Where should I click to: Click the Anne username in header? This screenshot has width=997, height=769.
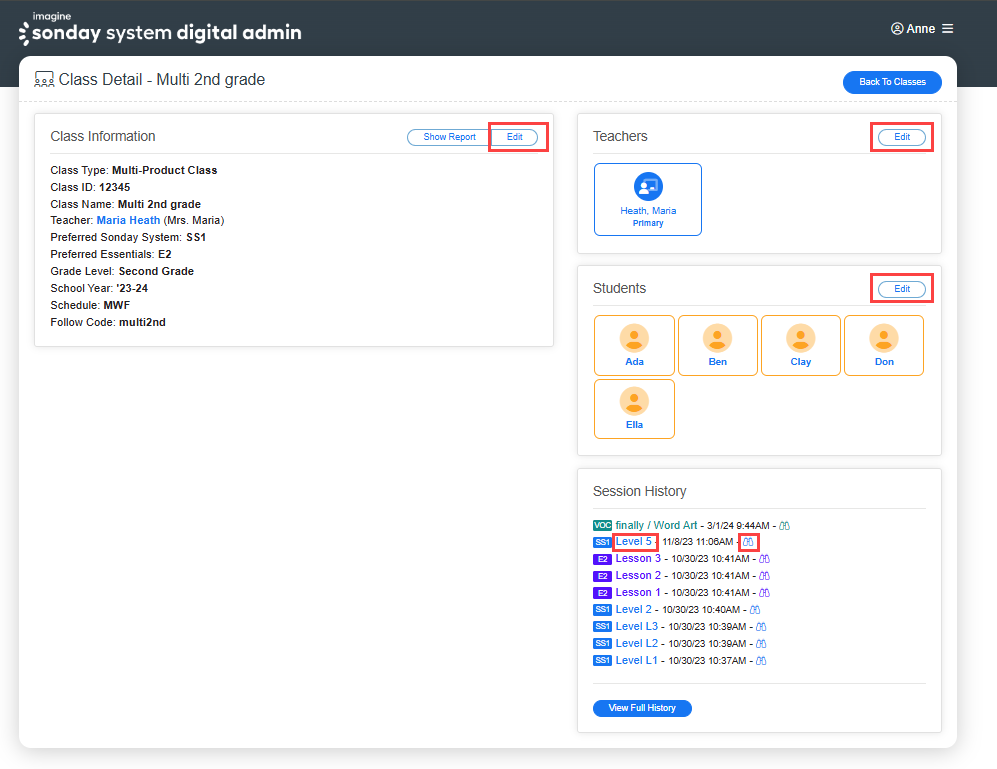point(921,29)
